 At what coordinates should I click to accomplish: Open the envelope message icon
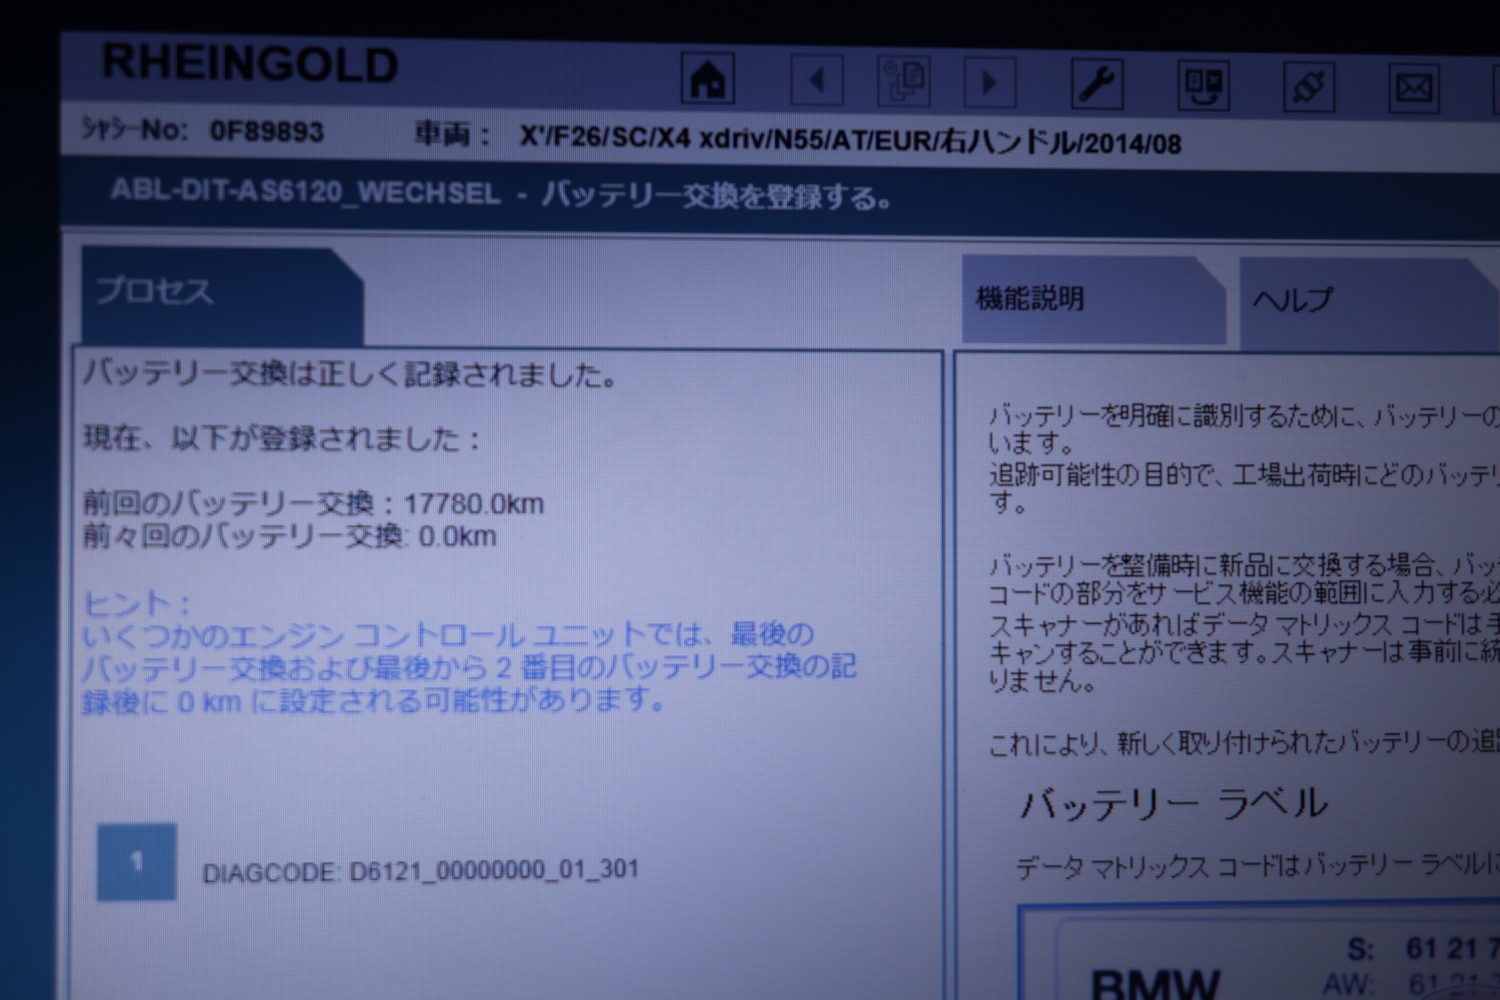1414,89
